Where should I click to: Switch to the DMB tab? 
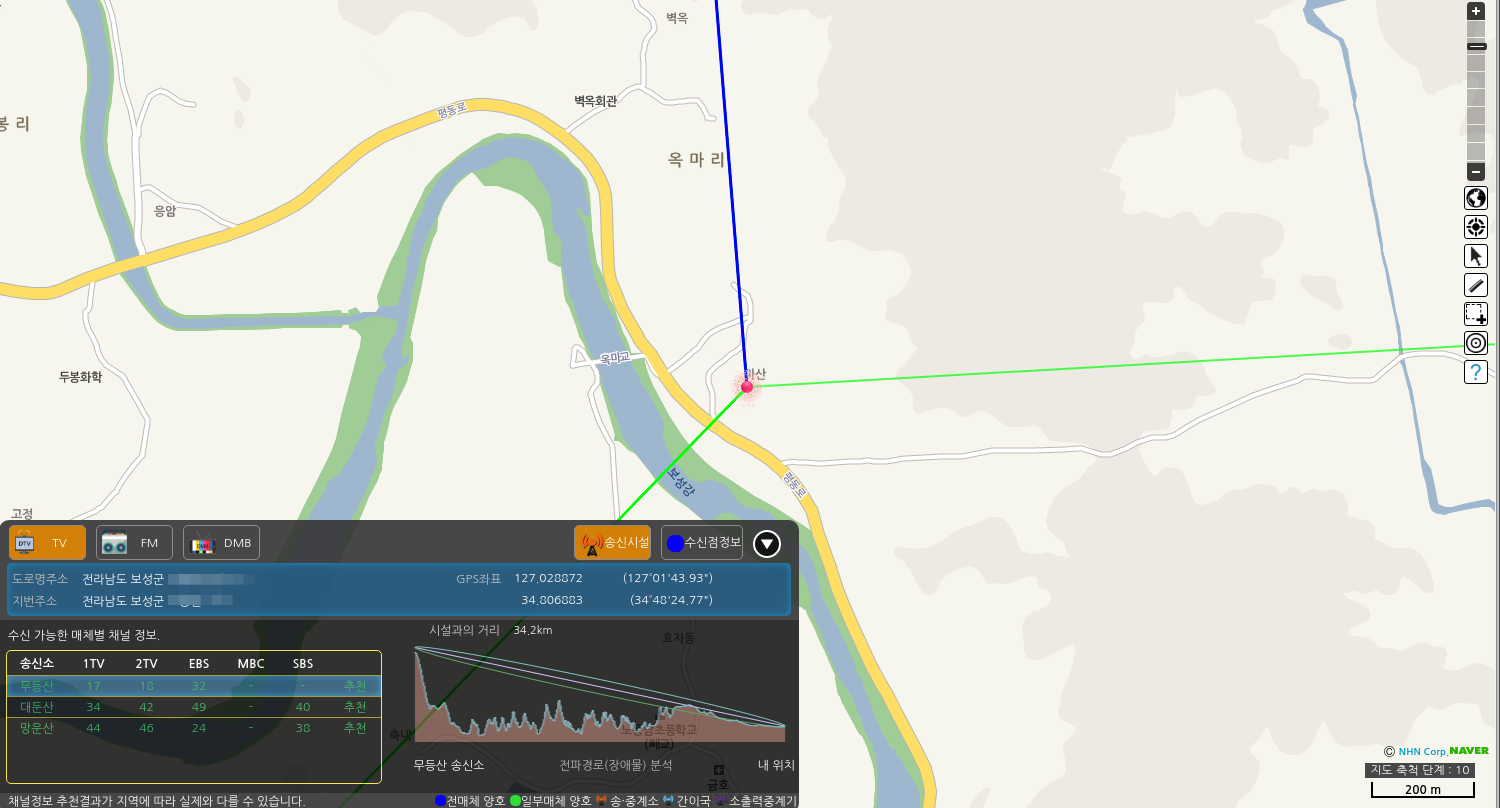coord(221,543)
